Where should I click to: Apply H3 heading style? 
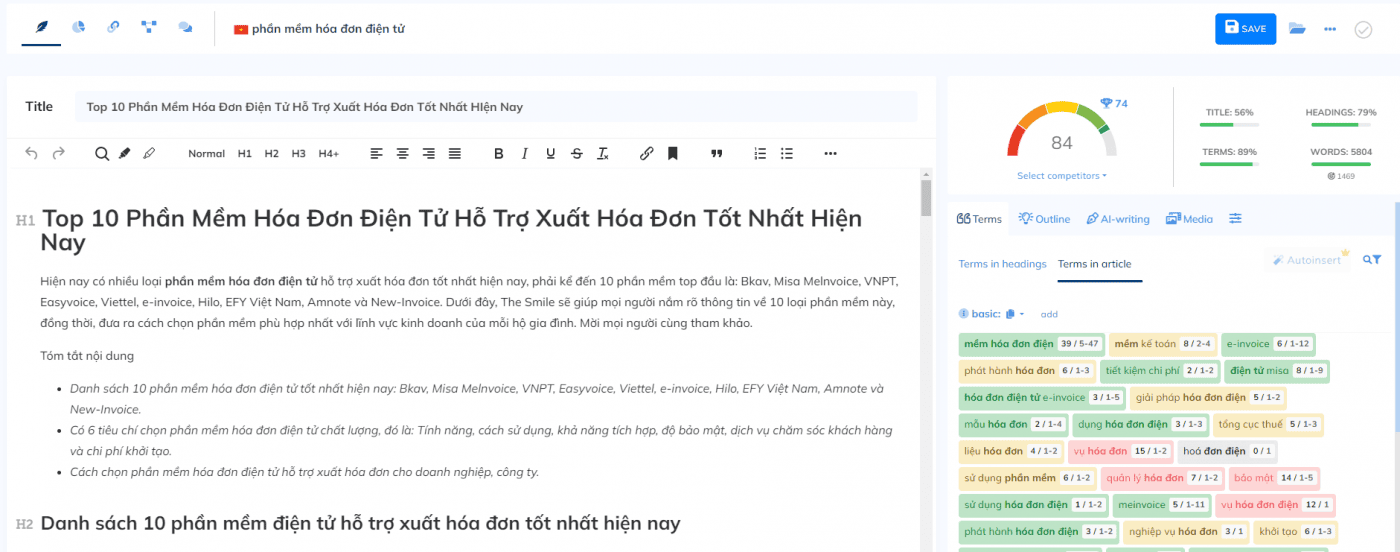tap(299, 153)
